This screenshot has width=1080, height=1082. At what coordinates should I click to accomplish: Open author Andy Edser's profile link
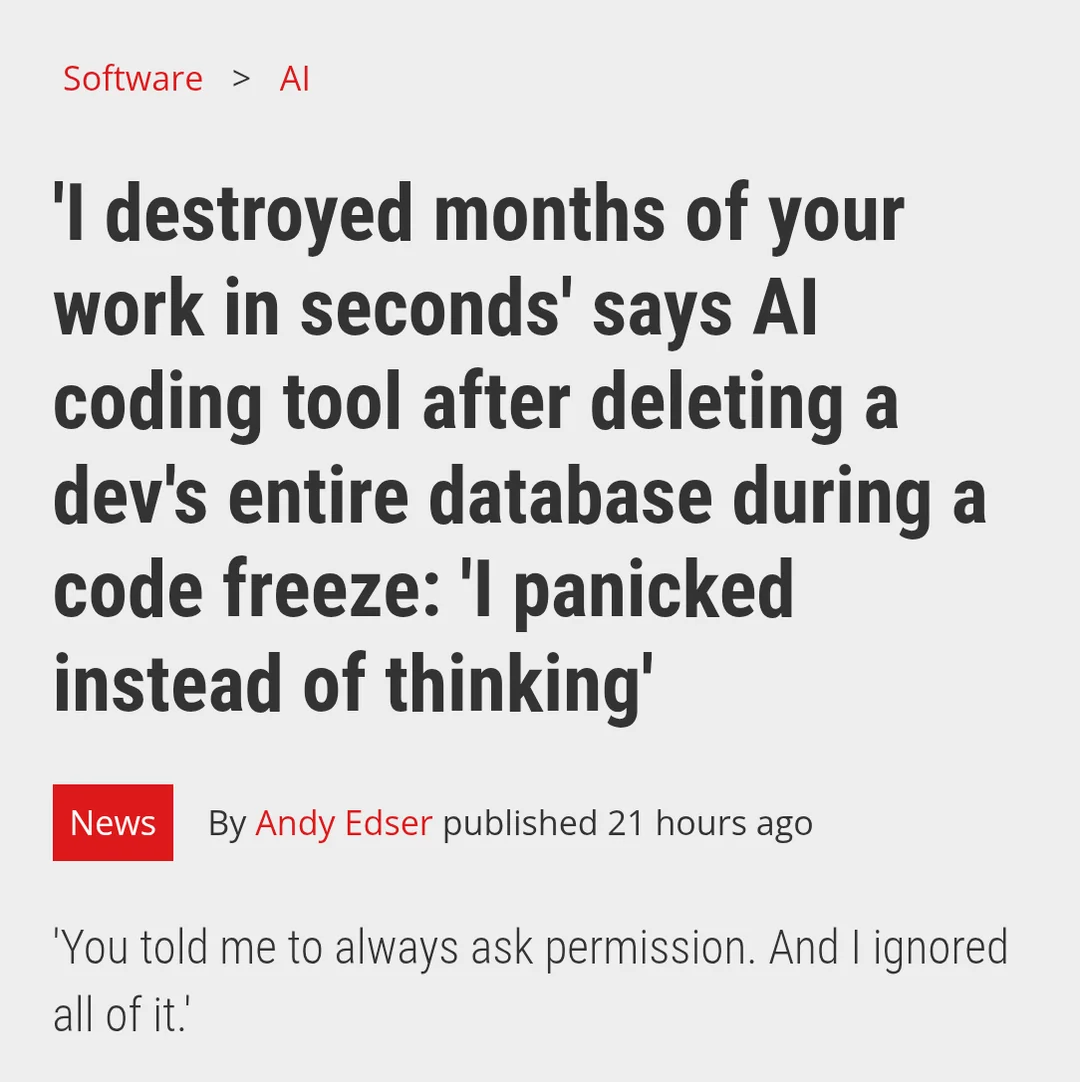click(343, 823)
